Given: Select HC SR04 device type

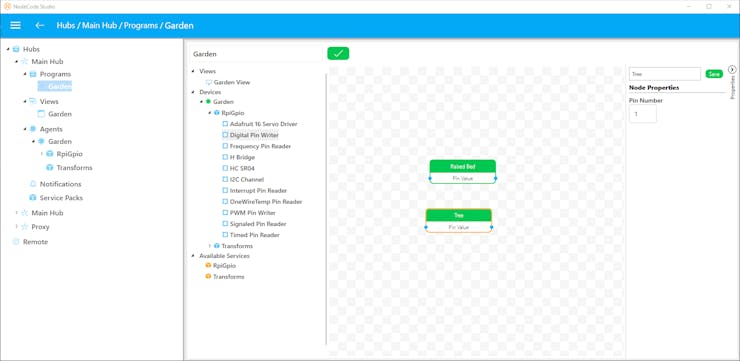Looking at the screenshot, I should (242, 168).
